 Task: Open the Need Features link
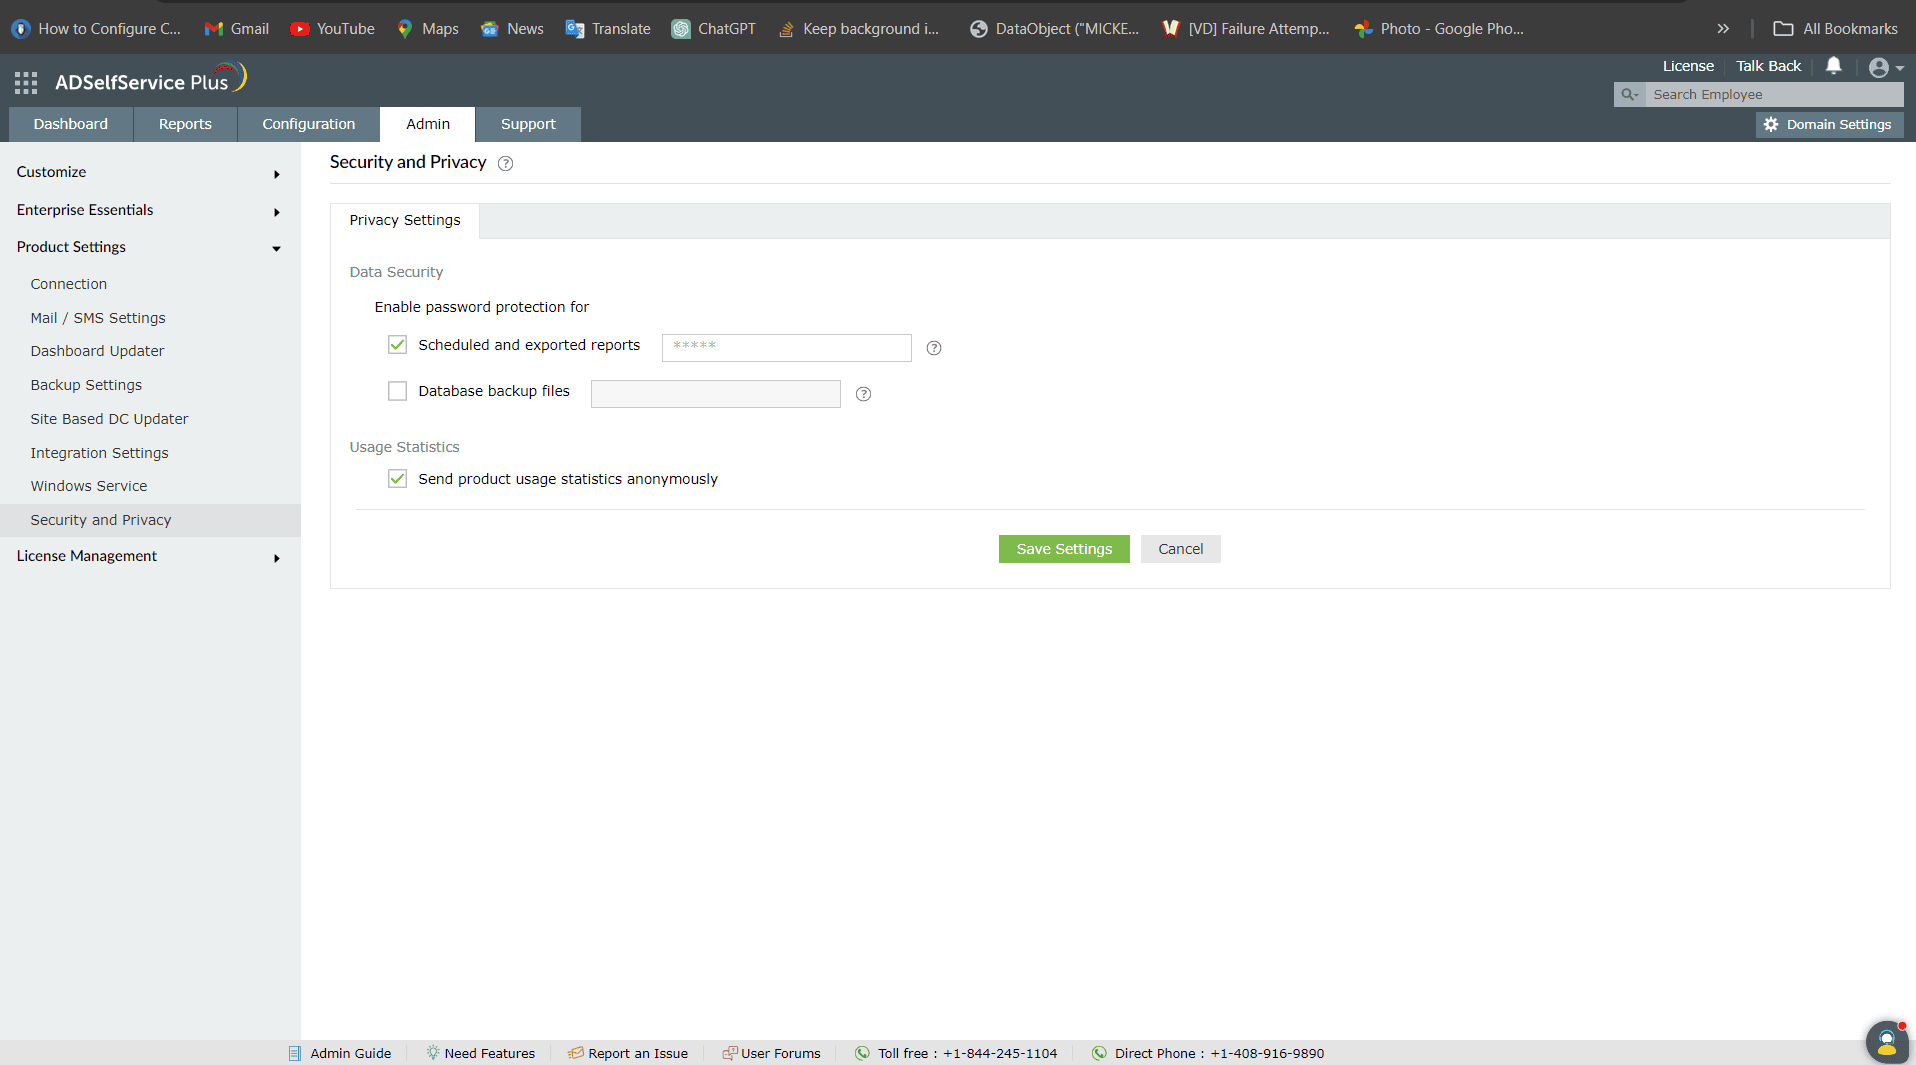point(490,1053)
